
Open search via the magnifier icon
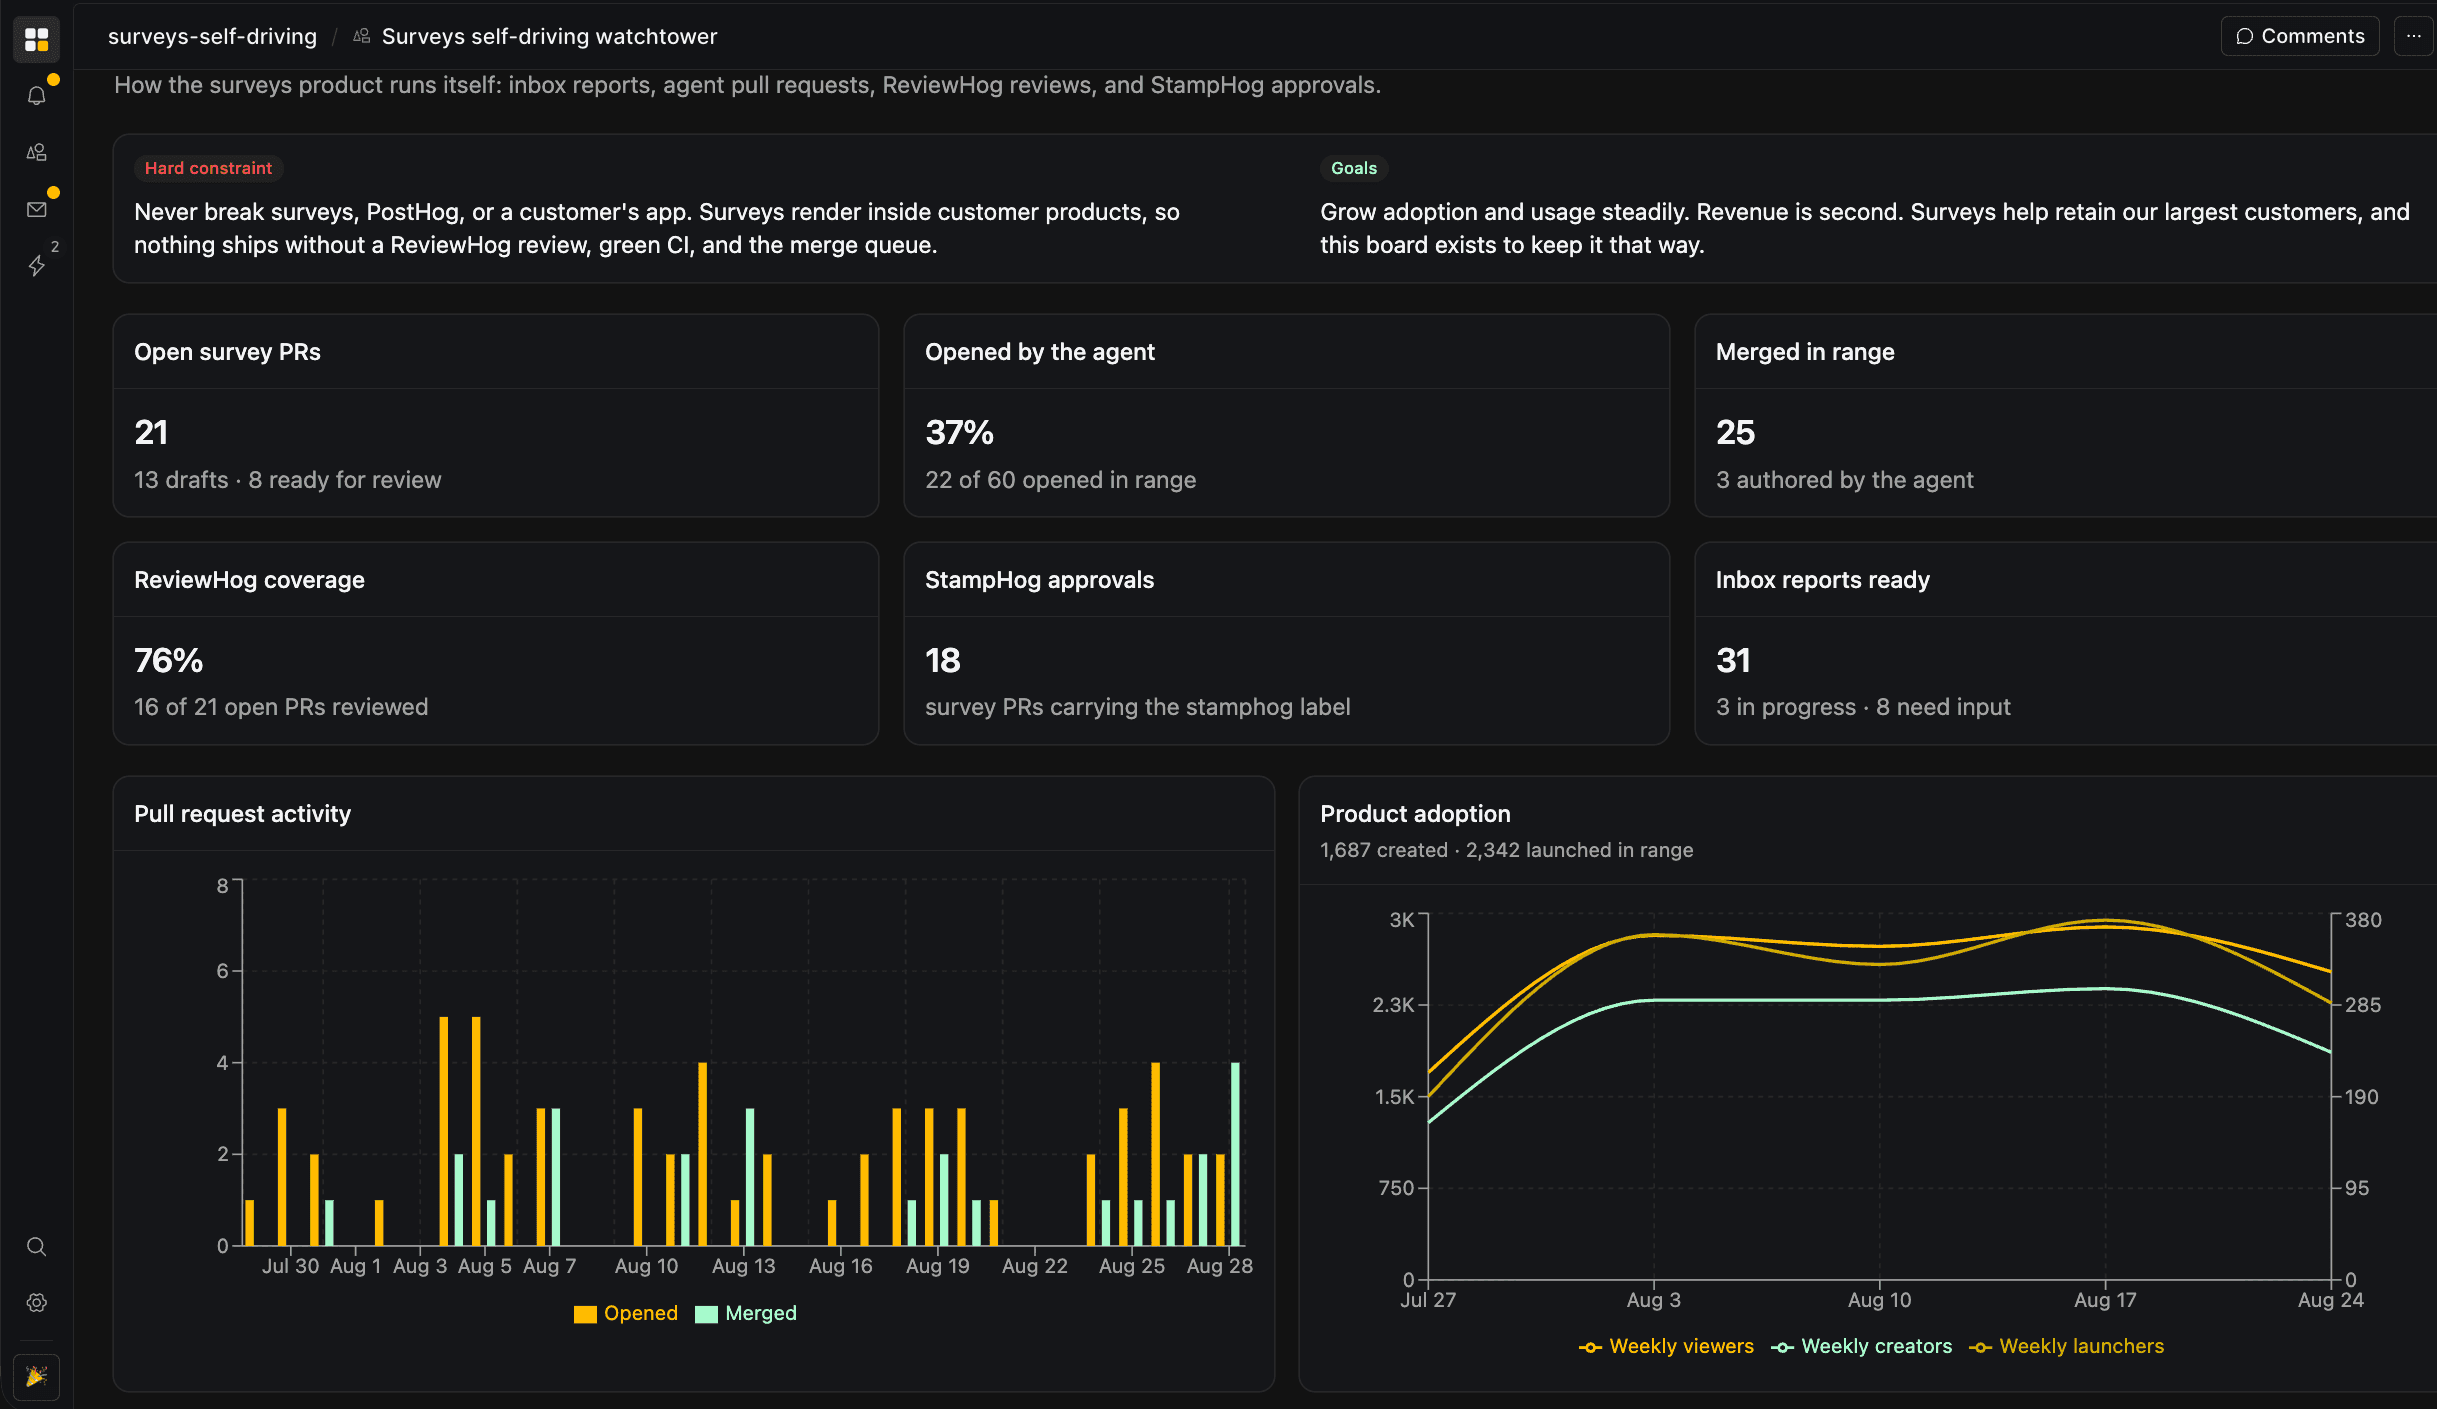pos(37,1246)
